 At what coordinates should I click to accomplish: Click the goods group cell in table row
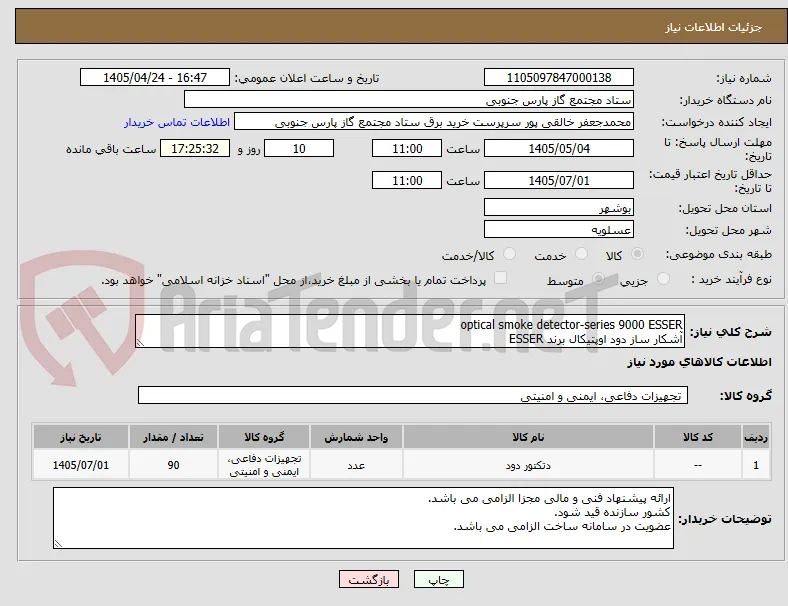coord(264,465)
